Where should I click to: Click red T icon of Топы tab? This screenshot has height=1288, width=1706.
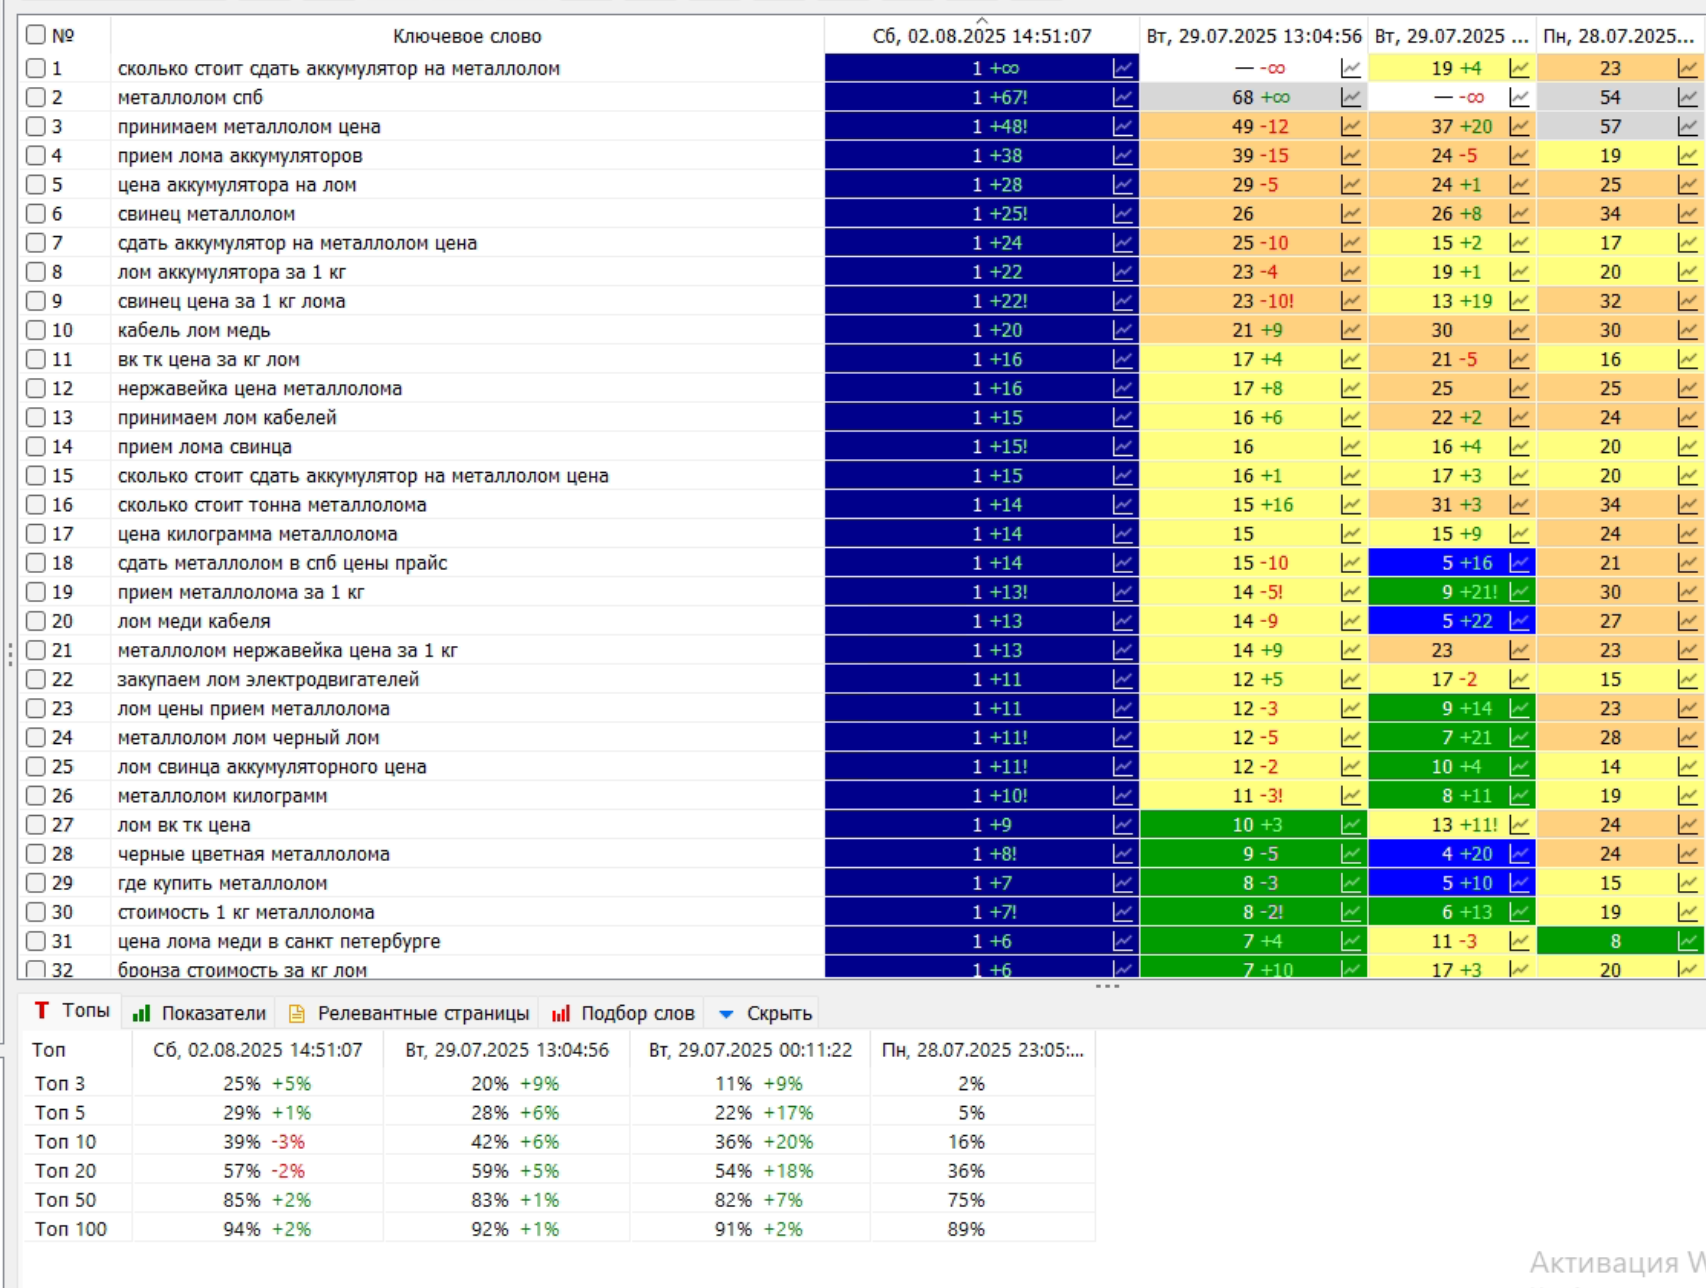click(42, 1011)
